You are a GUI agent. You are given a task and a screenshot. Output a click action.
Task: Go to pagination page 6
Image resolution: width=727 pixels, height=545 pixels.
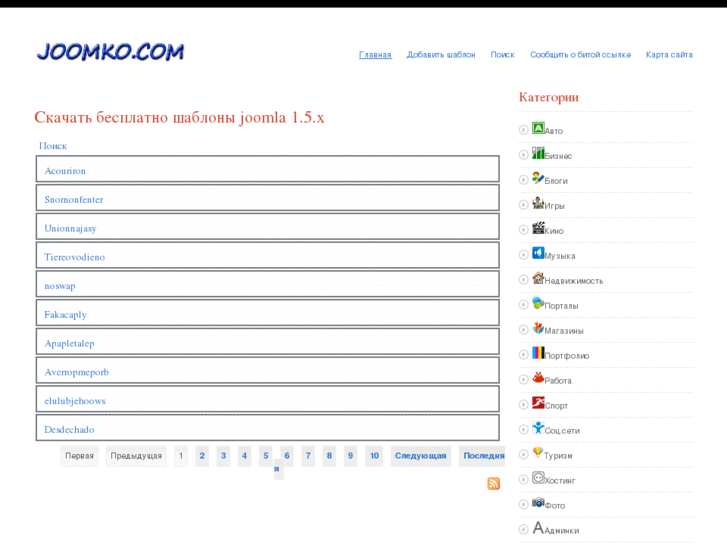[x=287, y=456]
